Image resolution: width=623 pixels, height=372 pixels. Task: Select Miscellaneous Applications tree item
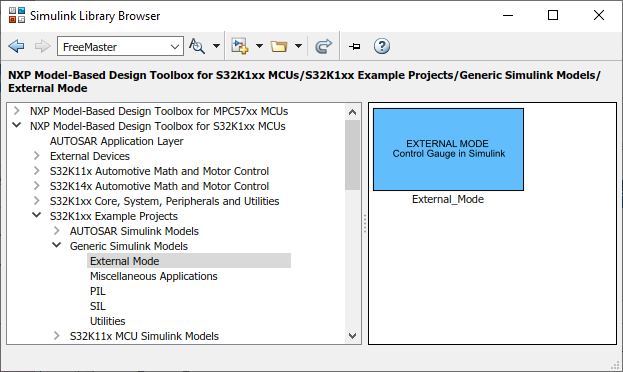pyautogui.click(x=154, y=276)
